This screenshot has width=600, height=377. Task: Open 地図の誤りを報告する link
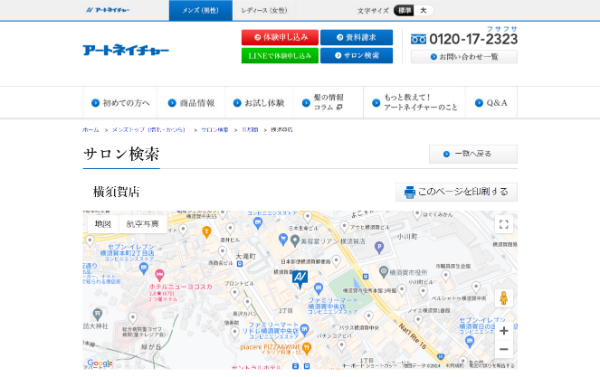point(492,366)
